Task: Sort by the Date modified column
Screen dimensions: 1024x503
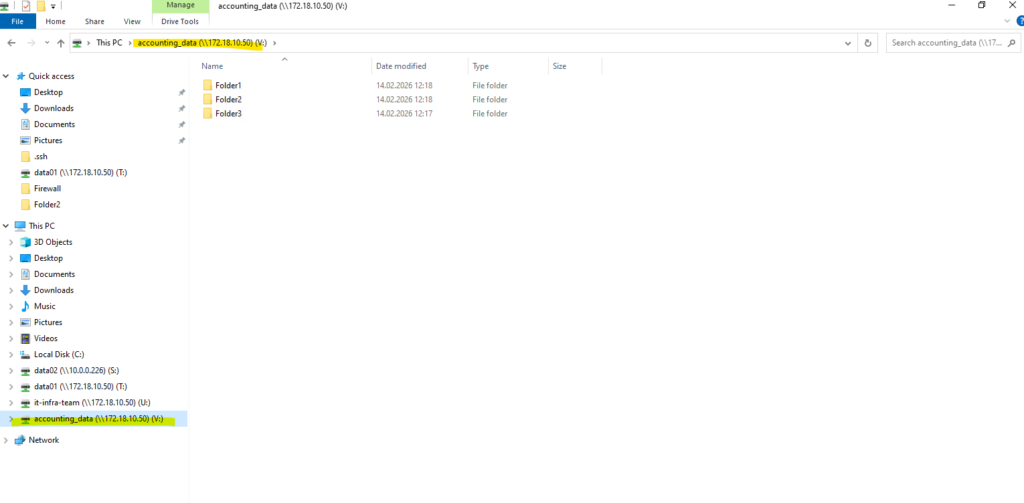Action: pyautogui.click(x=401, y=66)
